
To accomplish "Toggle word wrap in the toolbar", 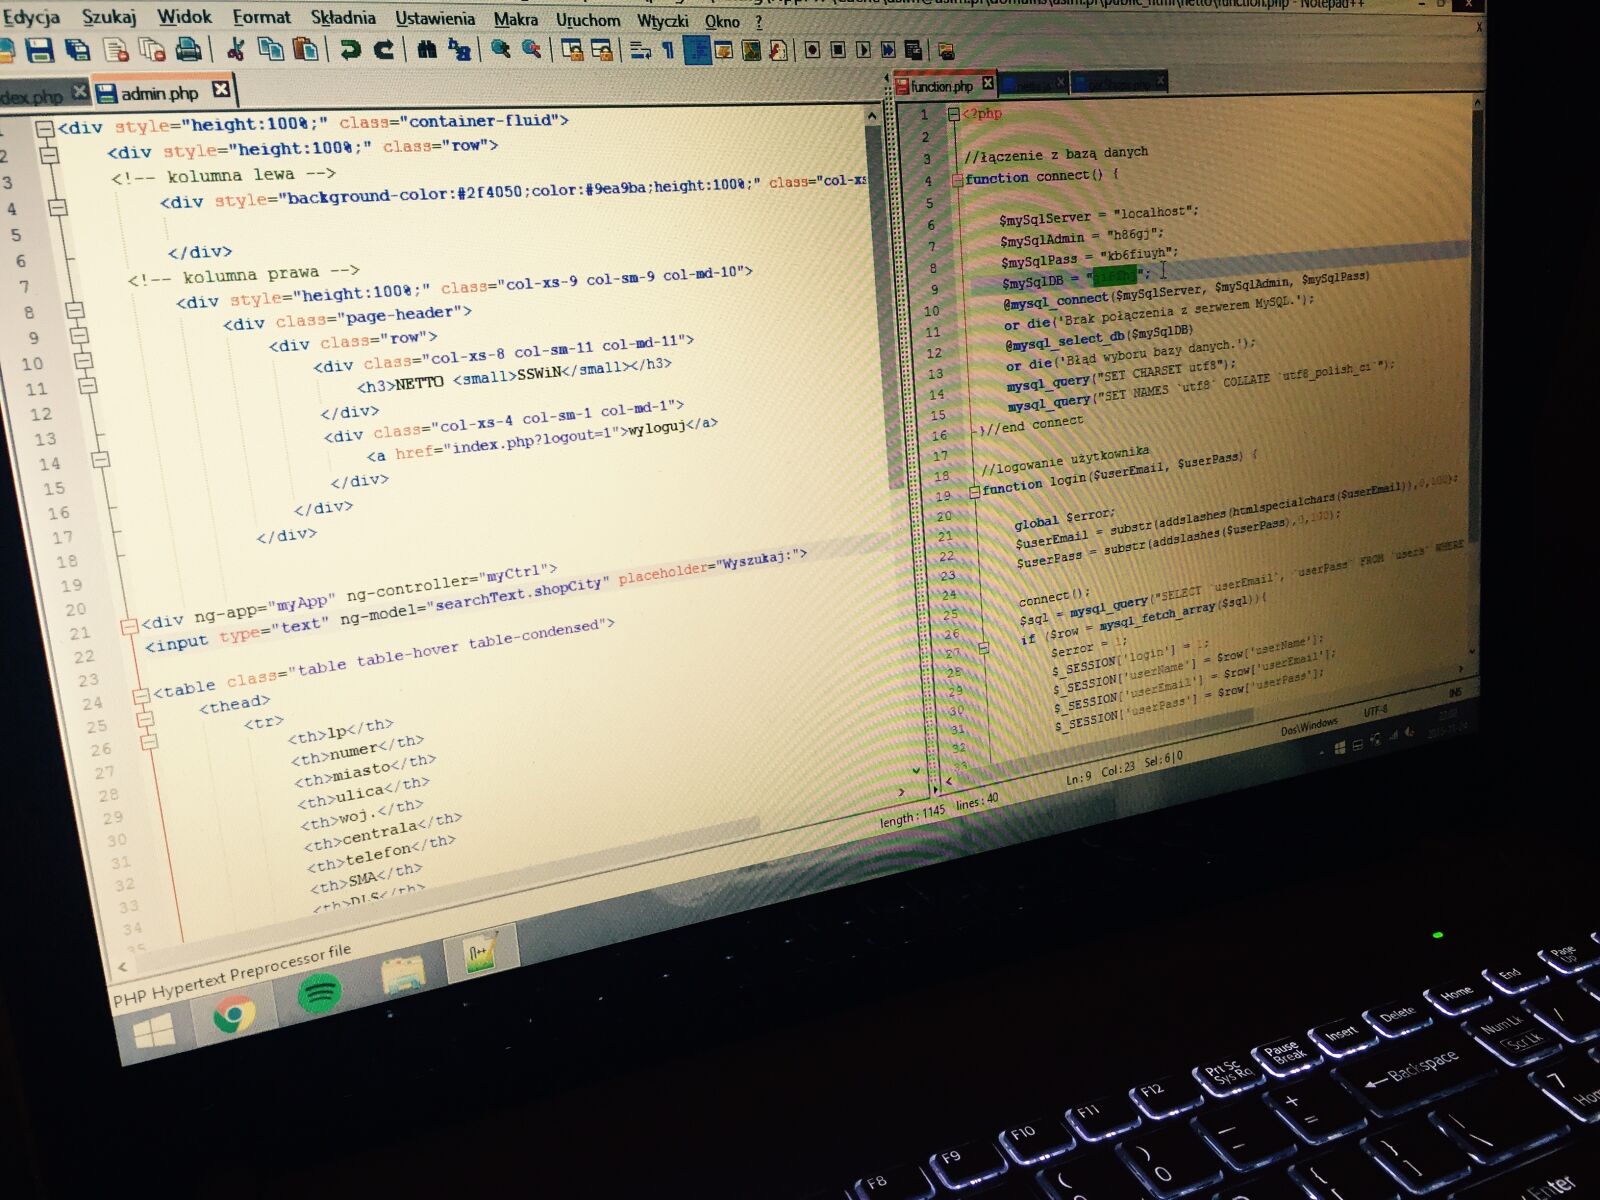I will (641, 49).
